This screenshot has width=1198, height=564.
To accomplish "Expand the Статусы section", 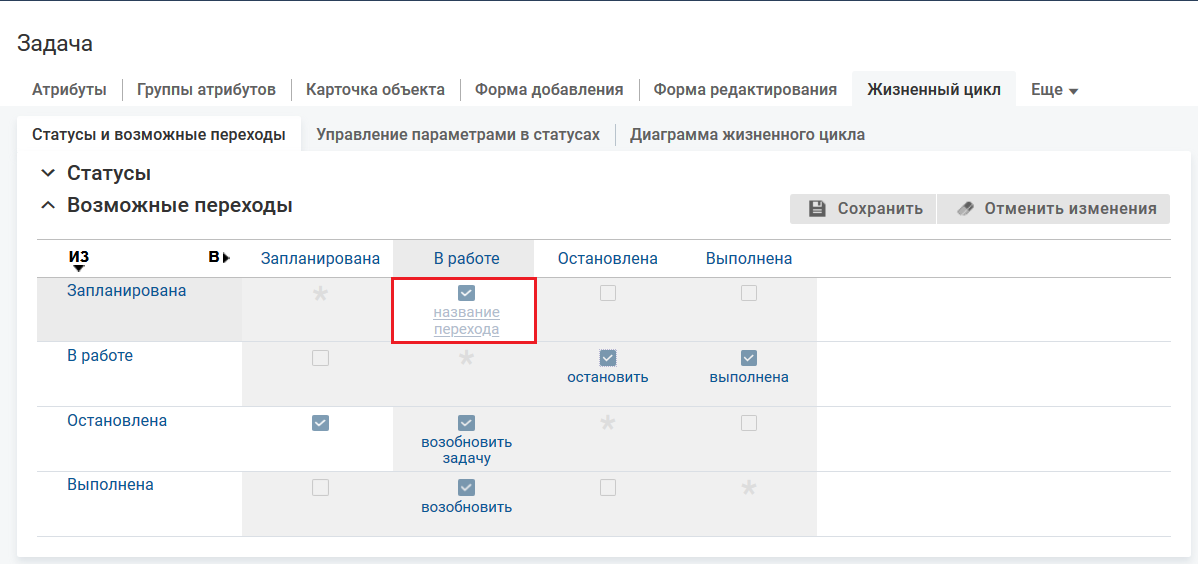I will tap(48, 173).
